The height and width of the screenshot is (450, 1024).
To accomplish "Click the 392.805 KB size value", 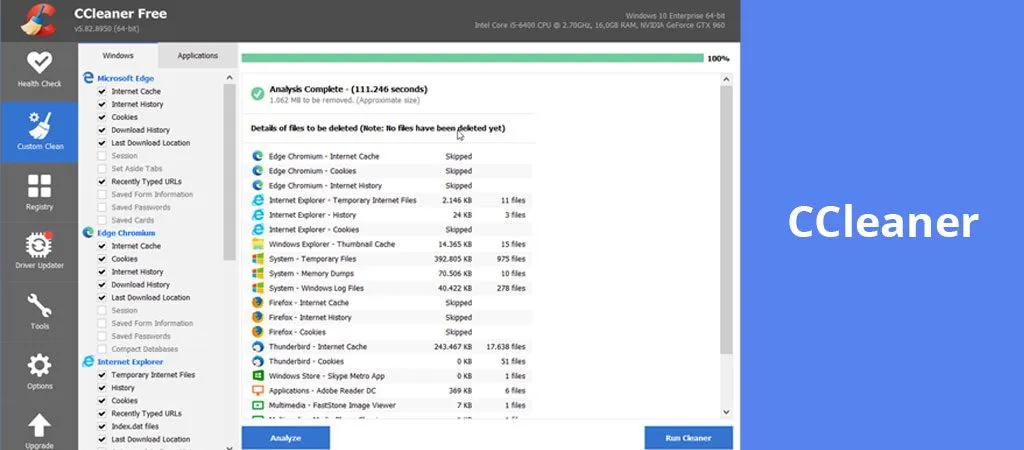I will pyautogui.click(x=453, y=259).
